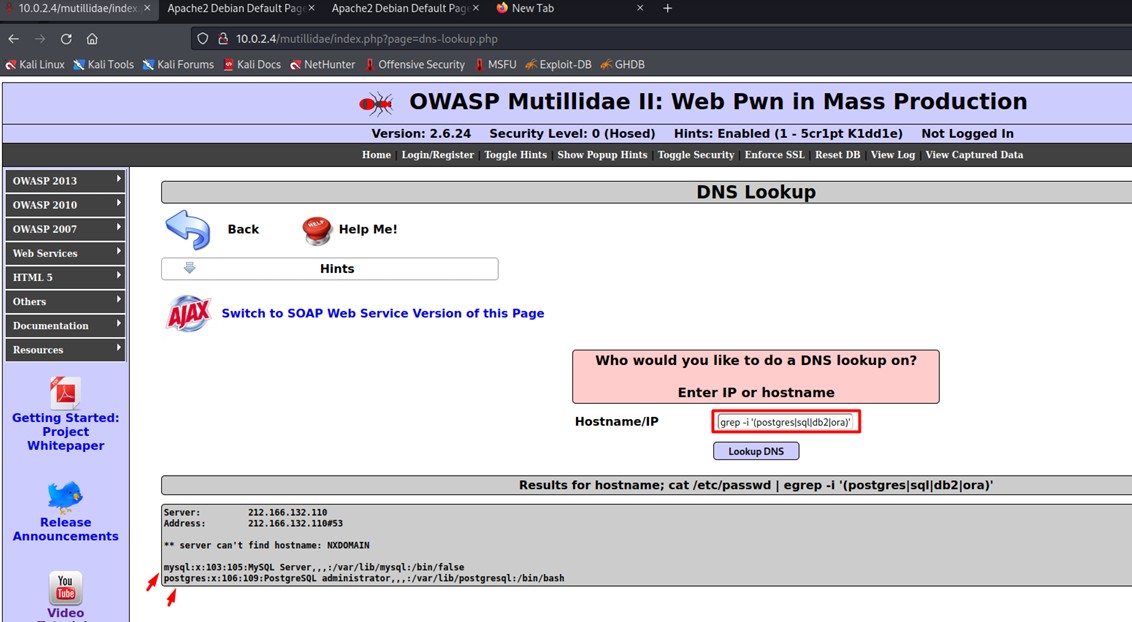Go to the browser home page

tap(92, 39)
